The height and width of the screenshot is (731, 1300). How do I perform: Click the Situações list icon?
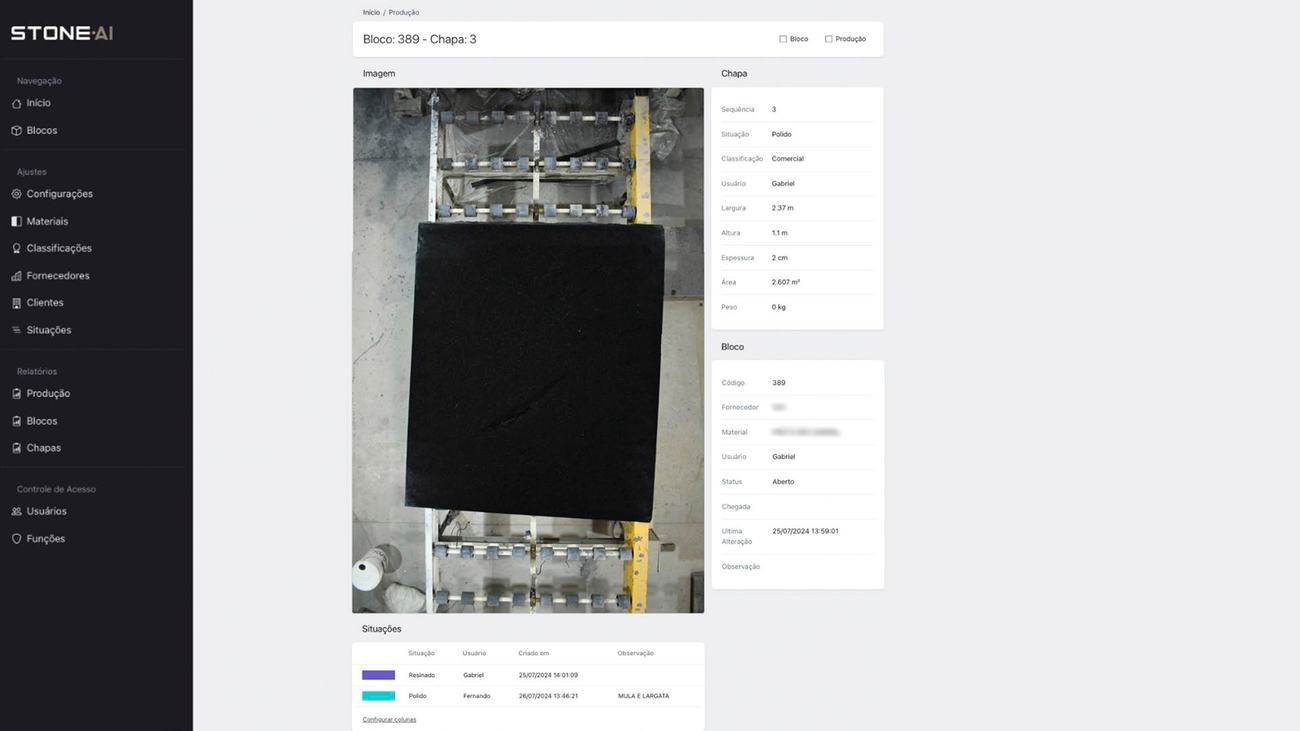16,330
